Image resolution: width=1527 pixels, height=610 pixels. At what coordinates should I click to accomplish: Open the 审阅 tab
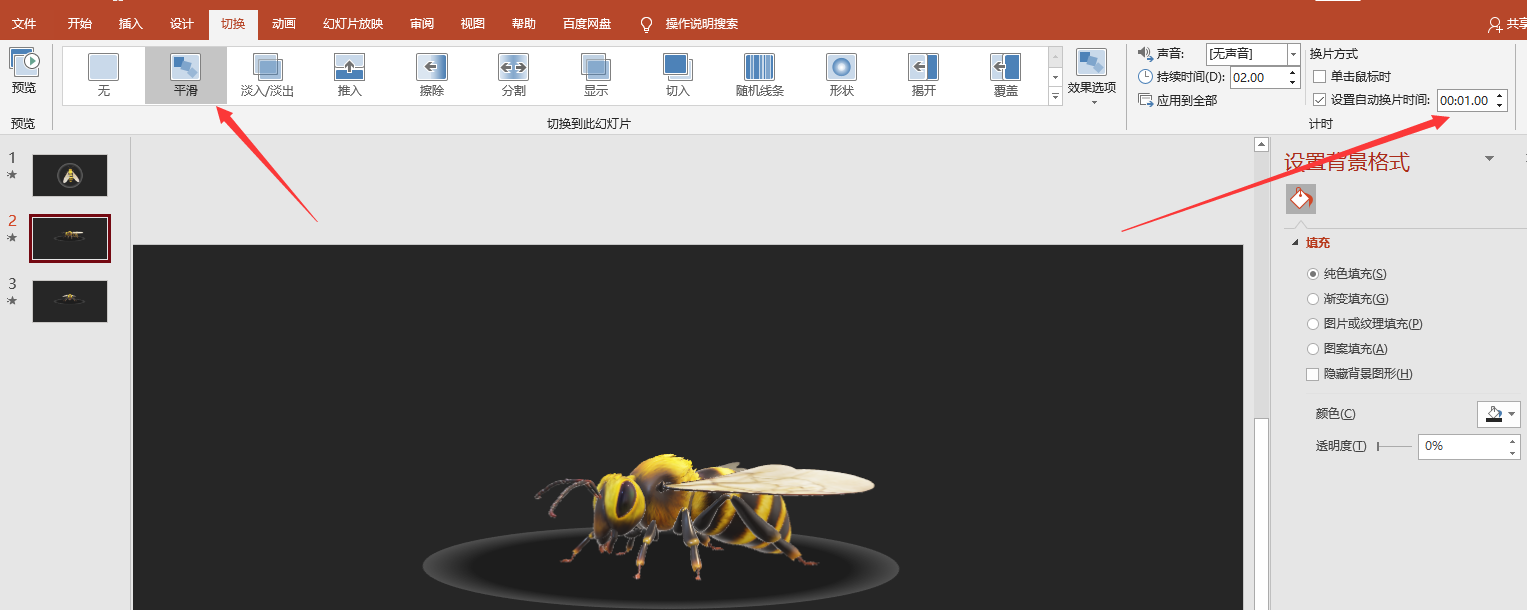coord(422,24)
